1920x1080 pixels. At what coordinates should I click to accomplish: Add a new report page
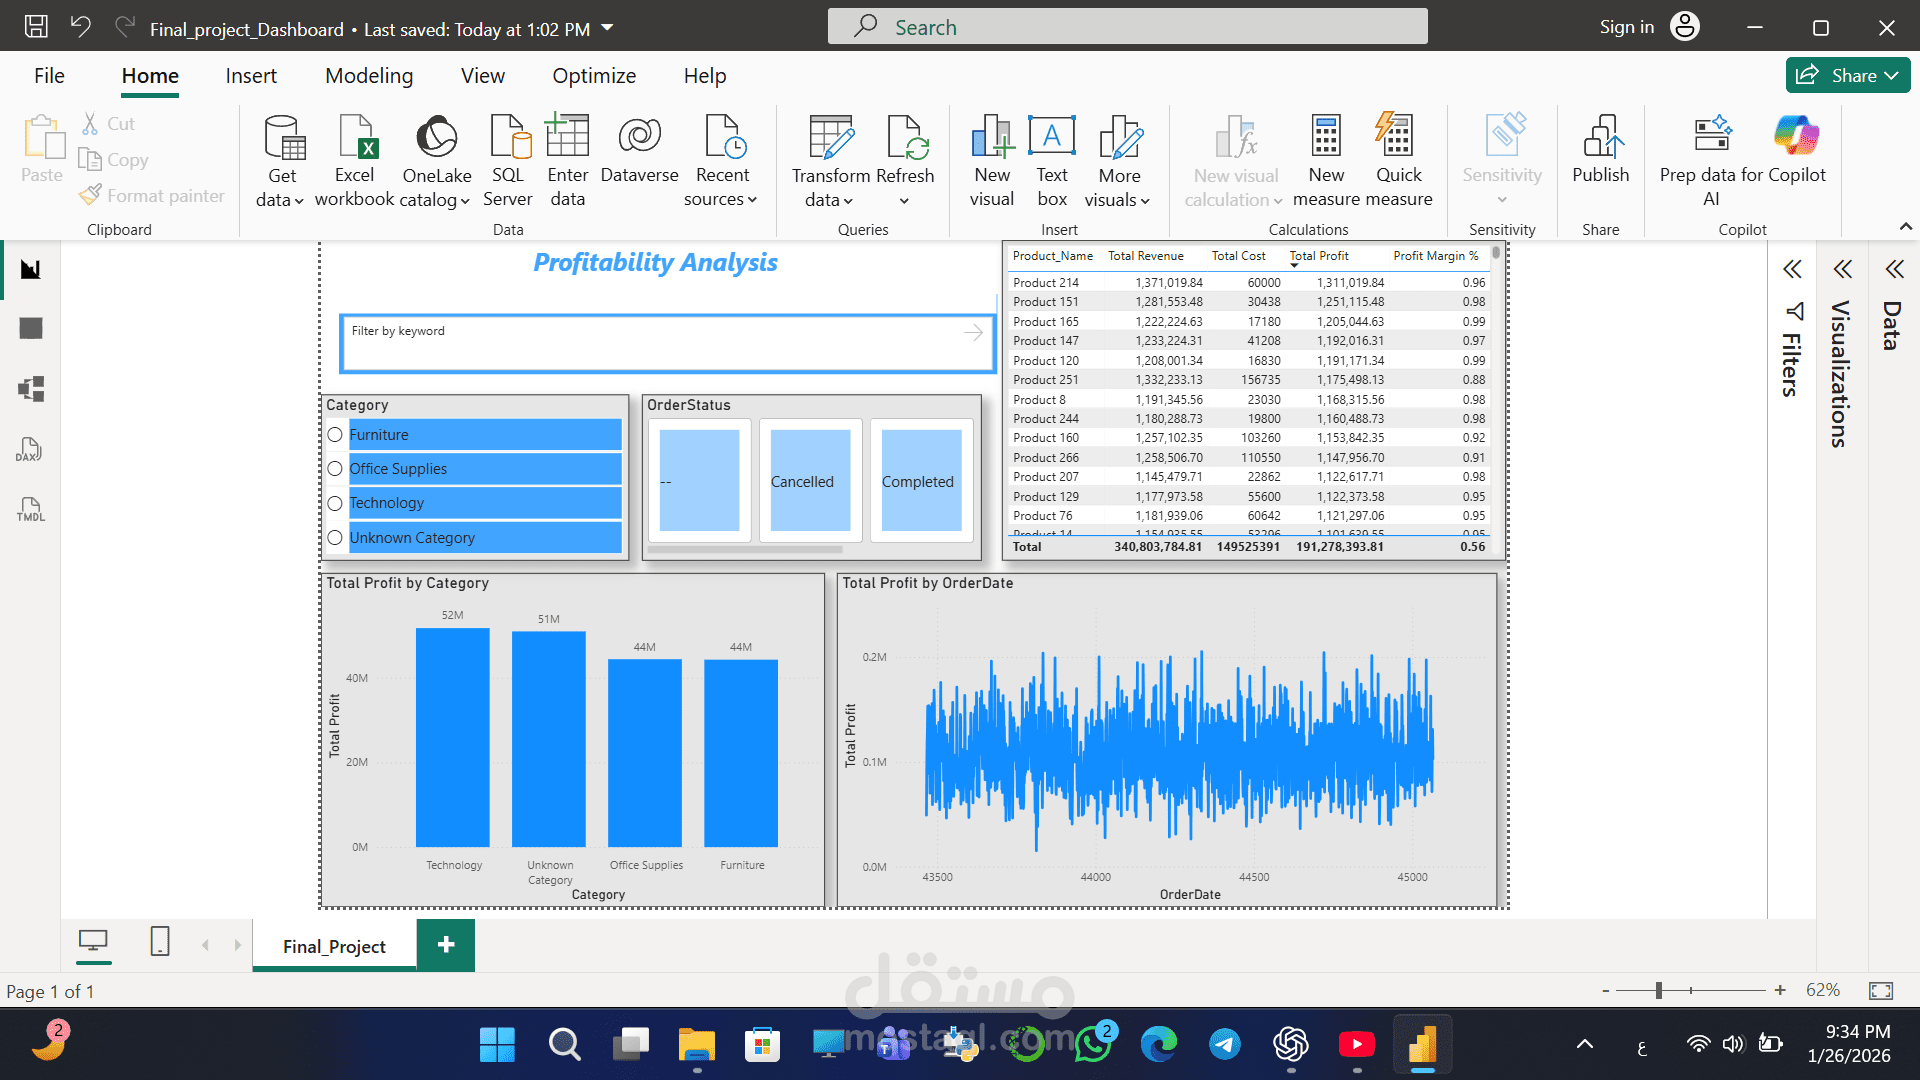coord(446,945)
